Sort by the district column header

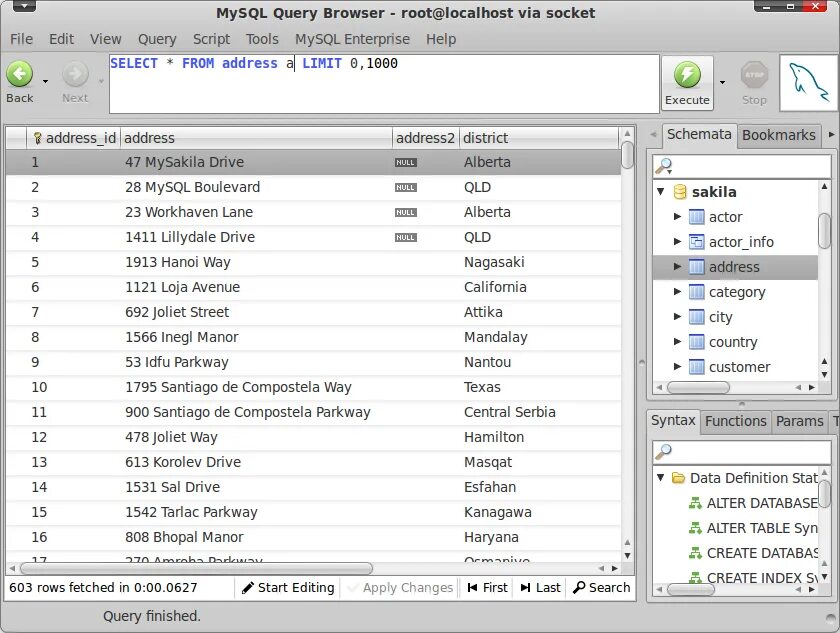tap(538, 138)
